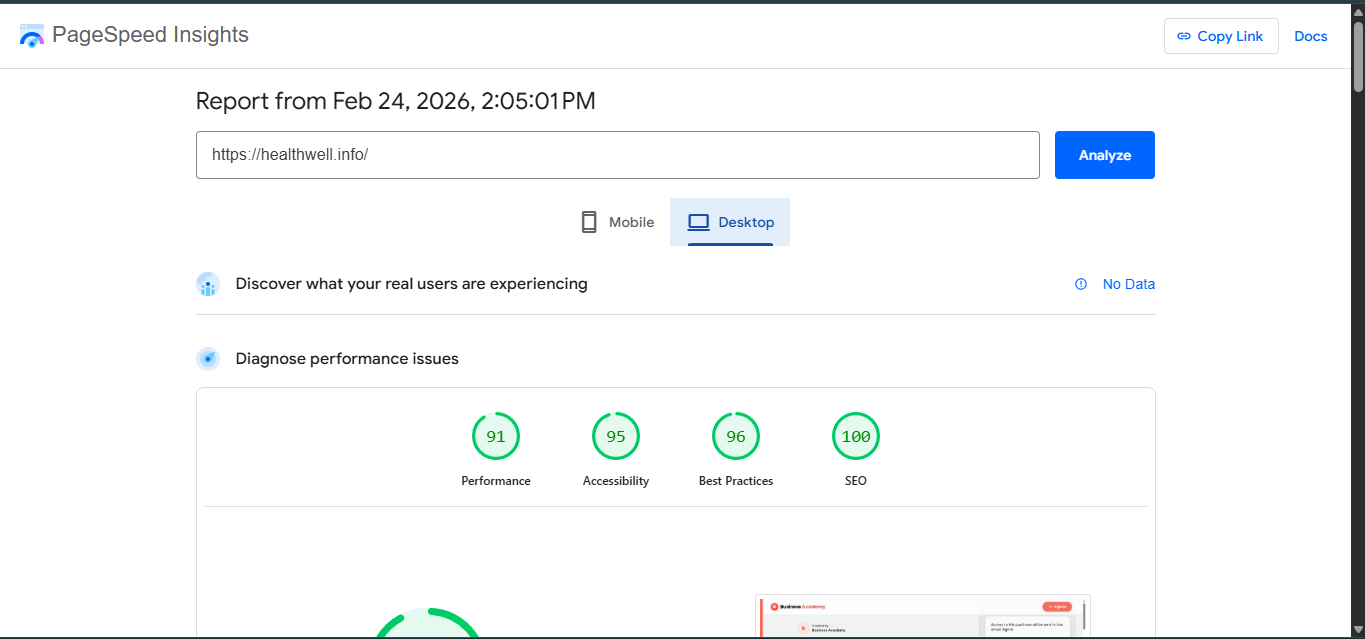
Task: Click the scrollbar up arrow
Action: tap(1358, 10)
